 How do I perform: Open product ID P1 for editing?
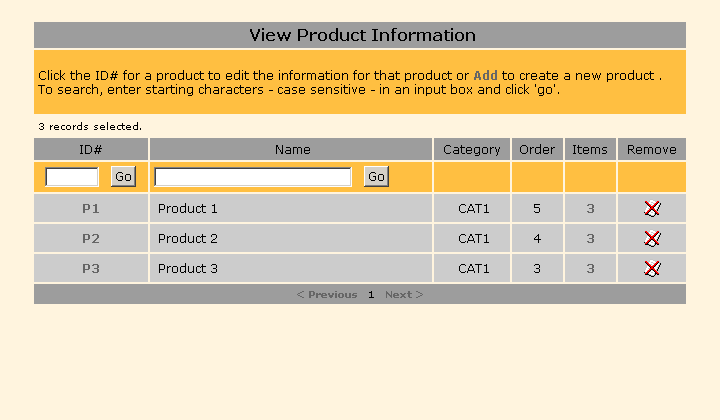[x=91, y=209]
